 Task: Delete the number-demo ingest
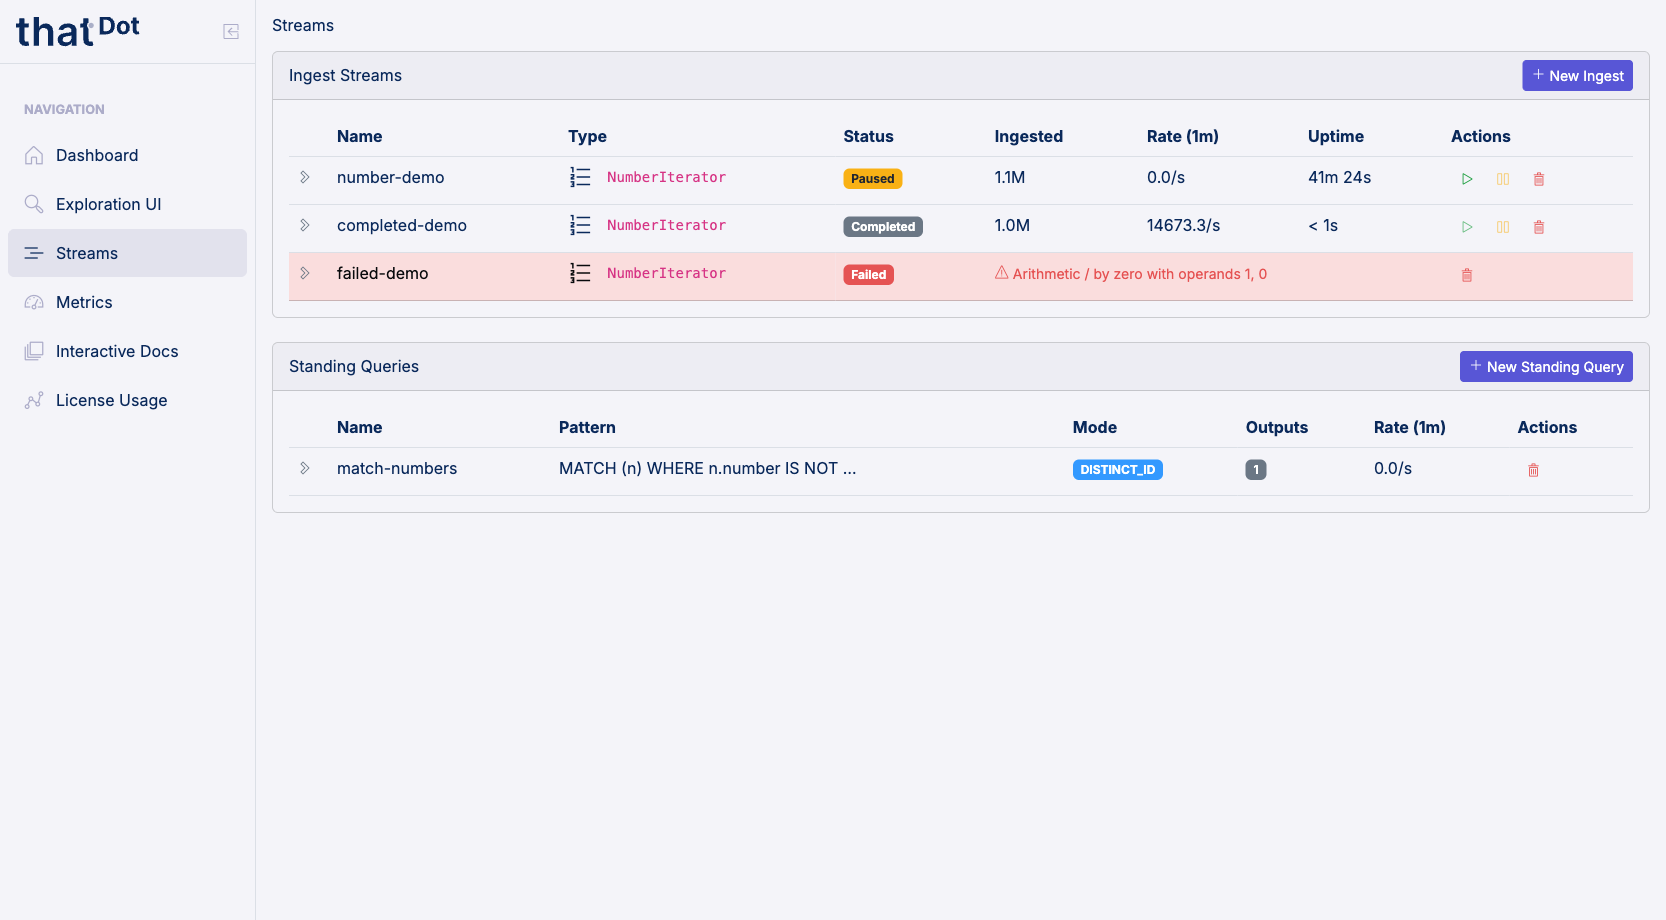(x=1539, y=179)
